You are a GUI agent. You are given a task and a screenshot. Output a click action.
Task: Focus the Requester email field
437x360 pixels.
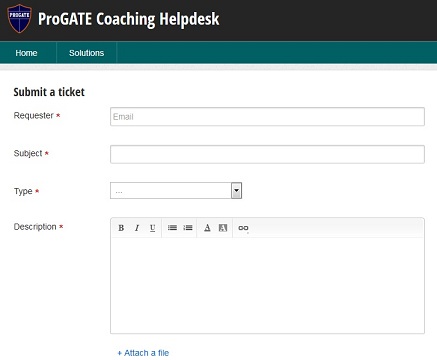tap(267, 117)
